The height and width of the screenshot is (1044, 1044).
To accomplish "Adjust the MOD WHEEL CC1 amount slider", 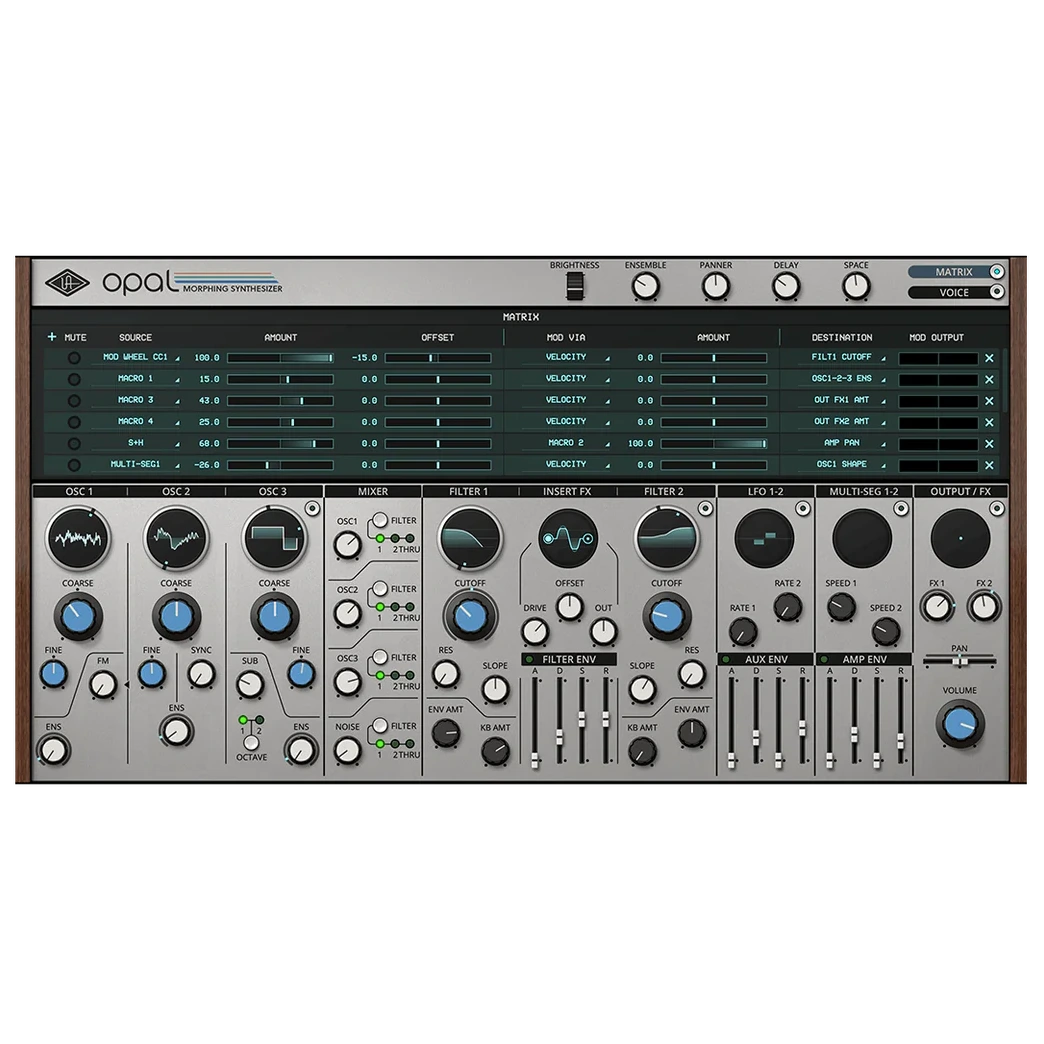I will [280, 358].
